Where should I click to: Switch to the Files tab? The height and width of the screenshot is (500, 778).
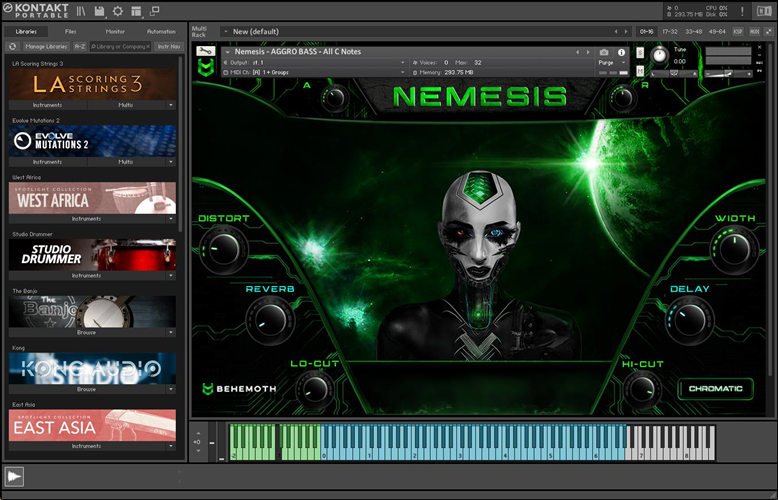[70, 31]
